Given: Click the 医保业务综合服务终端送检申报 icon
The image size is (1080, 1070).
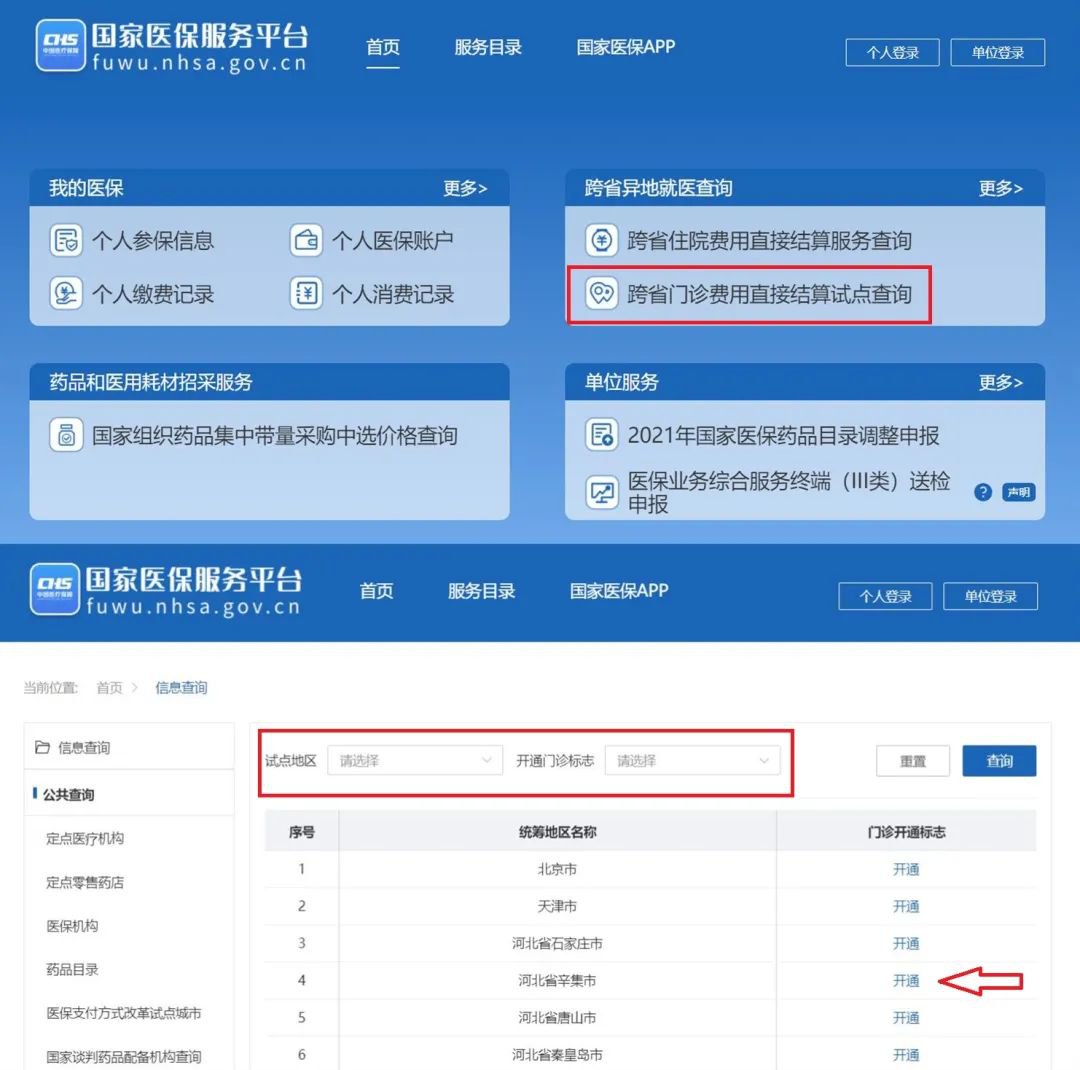Looking at the screenshot, I should [601, 493].
